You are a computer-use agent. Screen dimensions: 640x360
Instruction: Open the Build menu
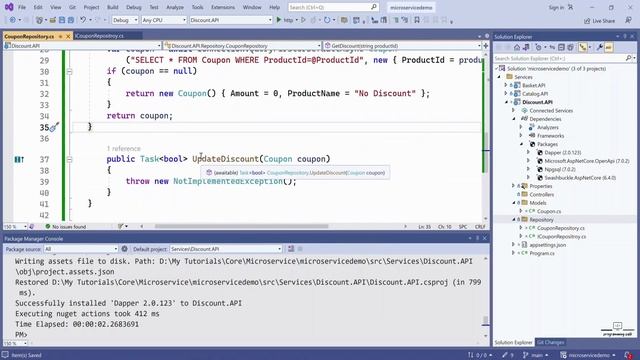[113, 7]
